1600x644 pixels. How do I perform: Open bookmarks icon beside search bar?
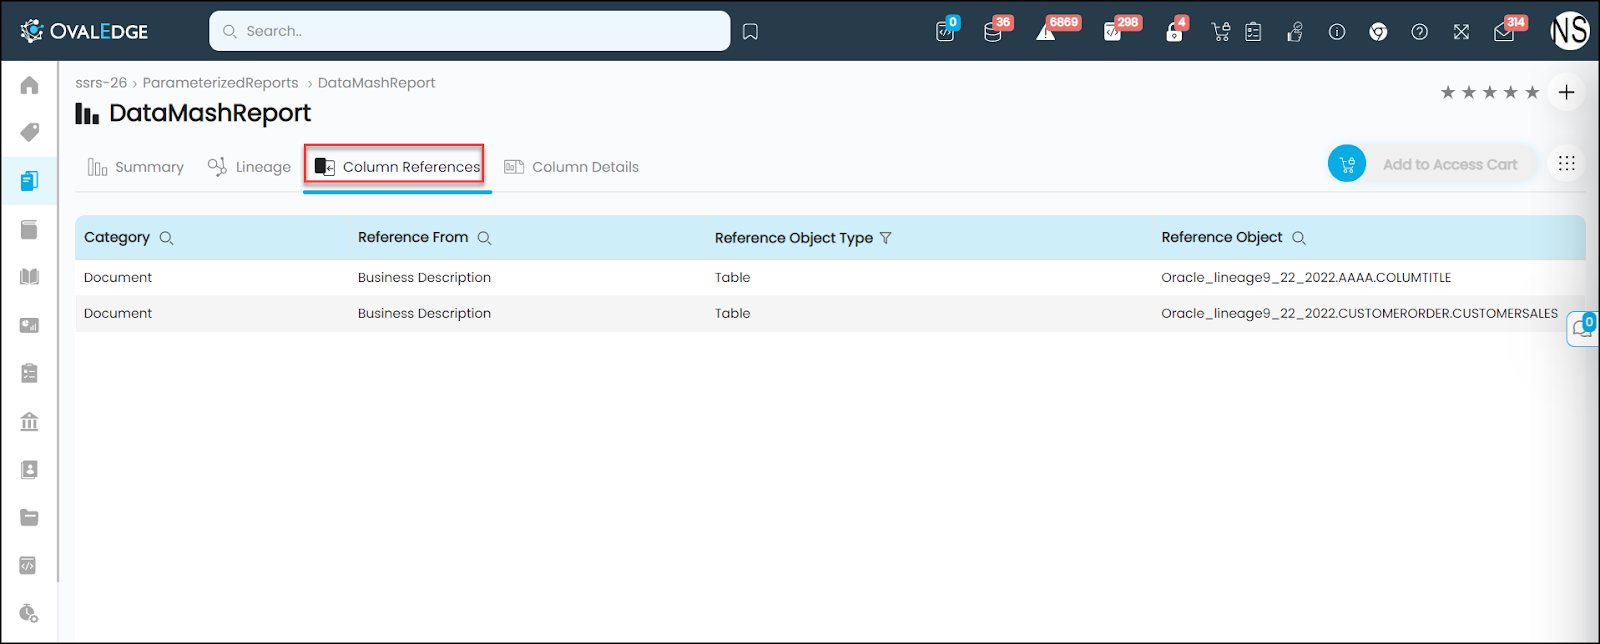click(750, 32)
